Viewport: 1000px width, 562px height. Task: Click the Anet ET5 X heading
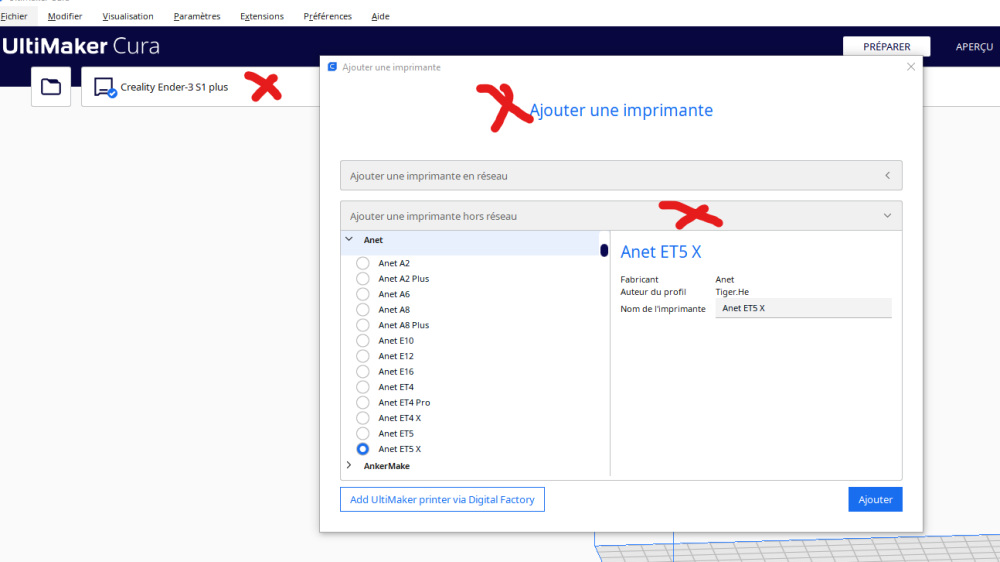coord(661,252)
